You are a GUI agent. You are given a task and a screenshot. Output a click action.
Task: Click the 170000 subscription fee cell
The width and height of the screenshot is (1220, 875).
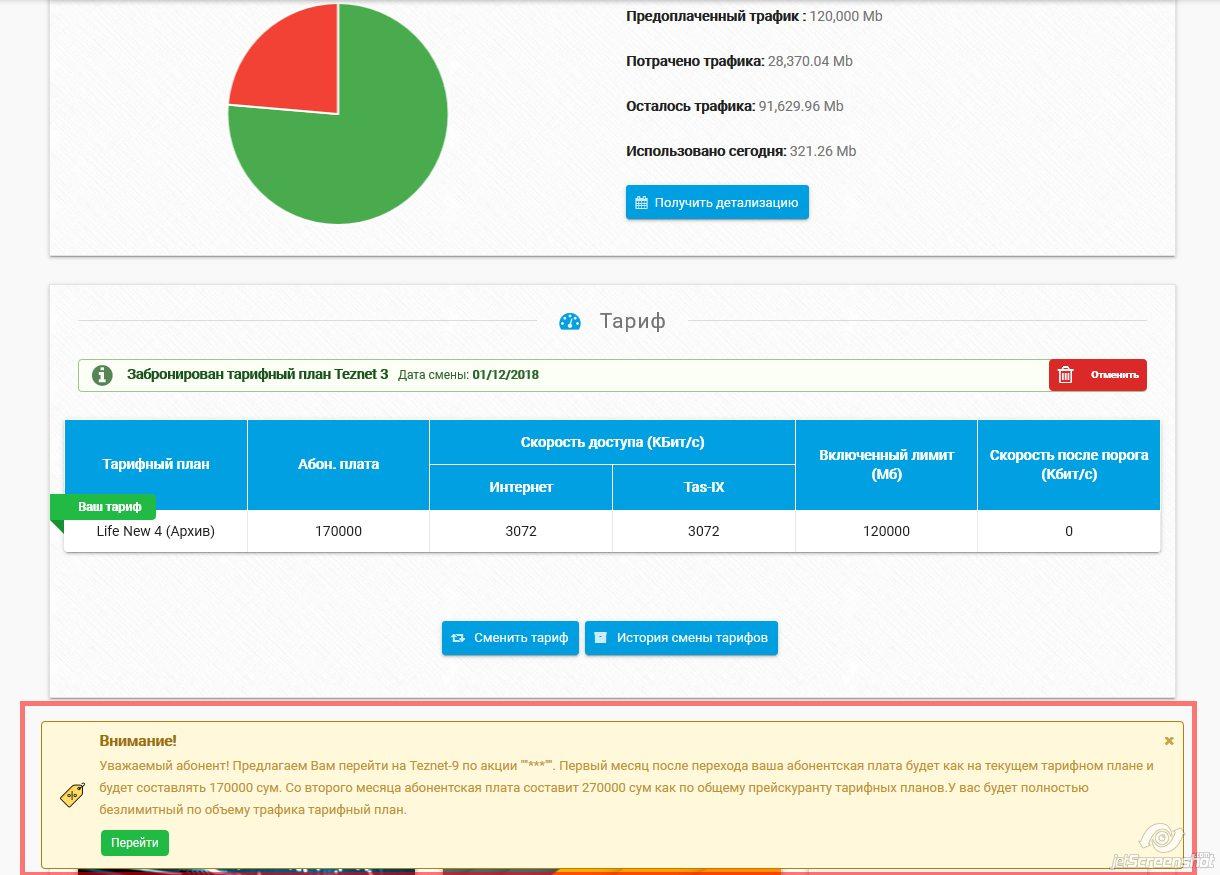click(338, 531)
